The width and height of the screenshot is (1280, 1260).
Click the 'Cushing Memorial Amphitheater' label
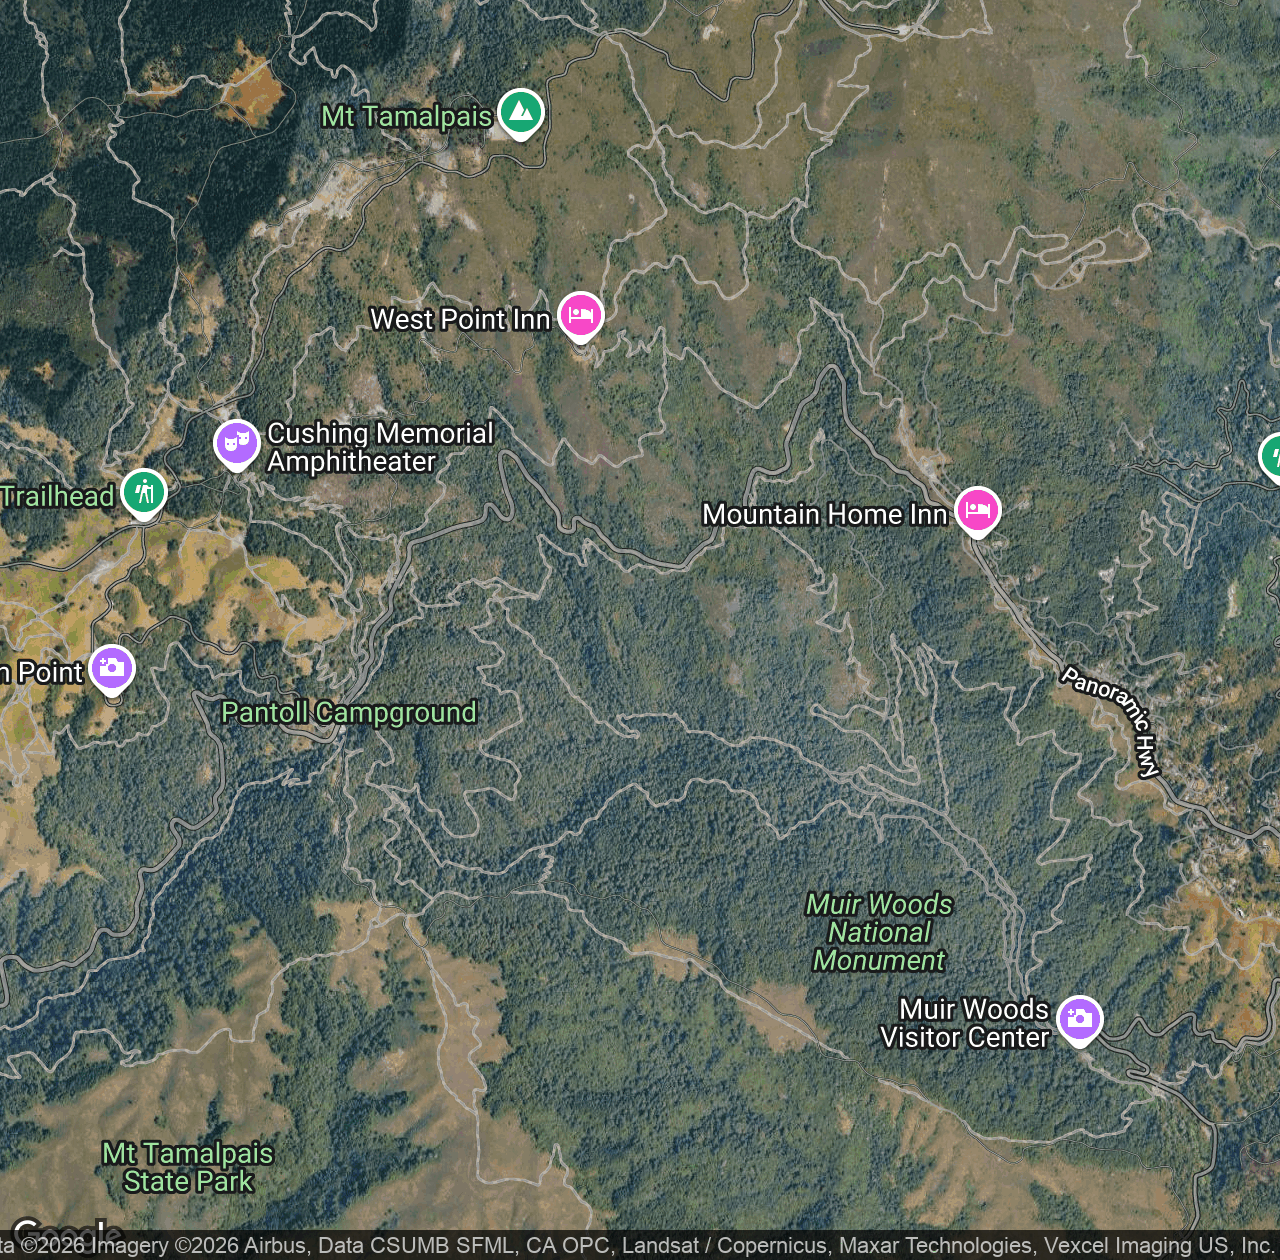[x=380, y=447]
